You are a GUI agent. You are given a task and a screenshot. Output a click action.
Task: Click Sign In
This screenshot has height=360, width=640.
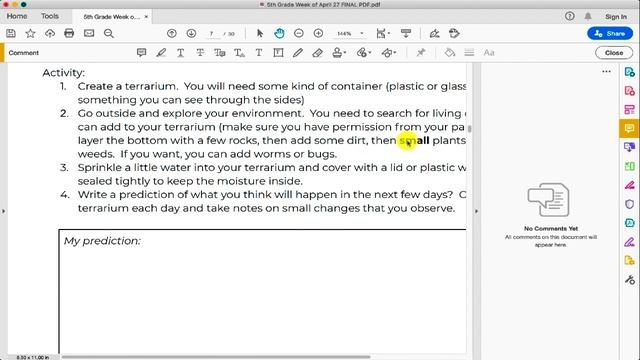[616, 16]
